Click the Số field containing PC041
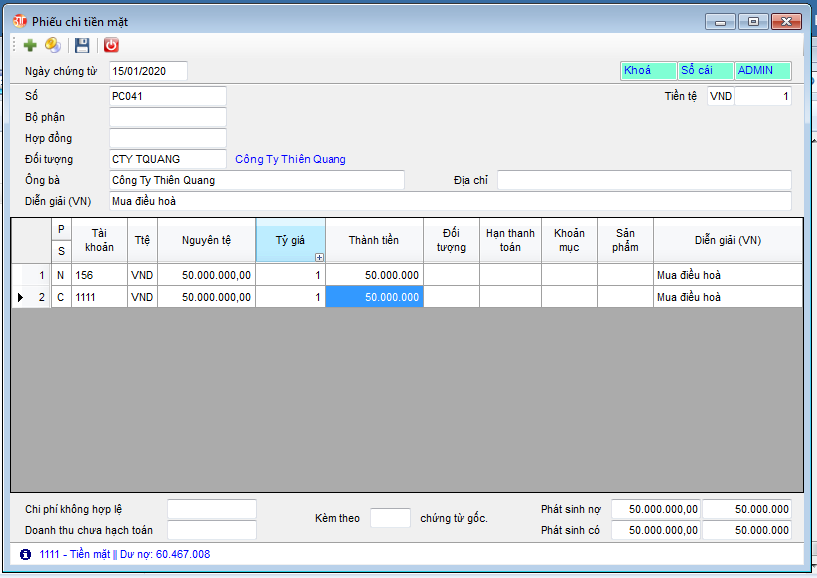The width and height of the screenshot is (817, 578). pos(167,96)
